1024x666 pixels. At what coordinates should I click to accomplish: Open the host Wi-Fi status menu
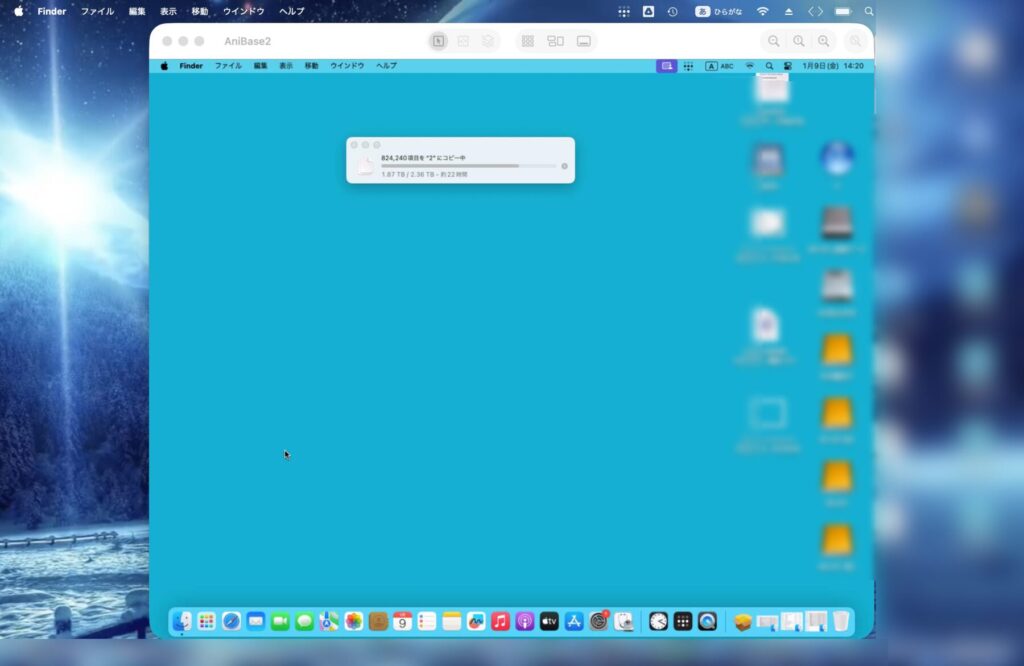pyautogui.click(x=763, y=11)
